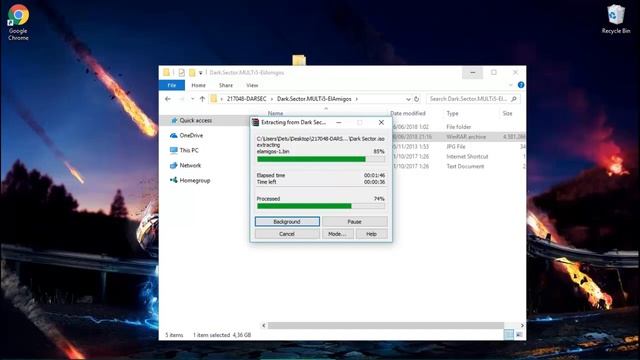The image size is (640, 360).
Task: Minimize the Explorer window
Action: click(473, 73)
